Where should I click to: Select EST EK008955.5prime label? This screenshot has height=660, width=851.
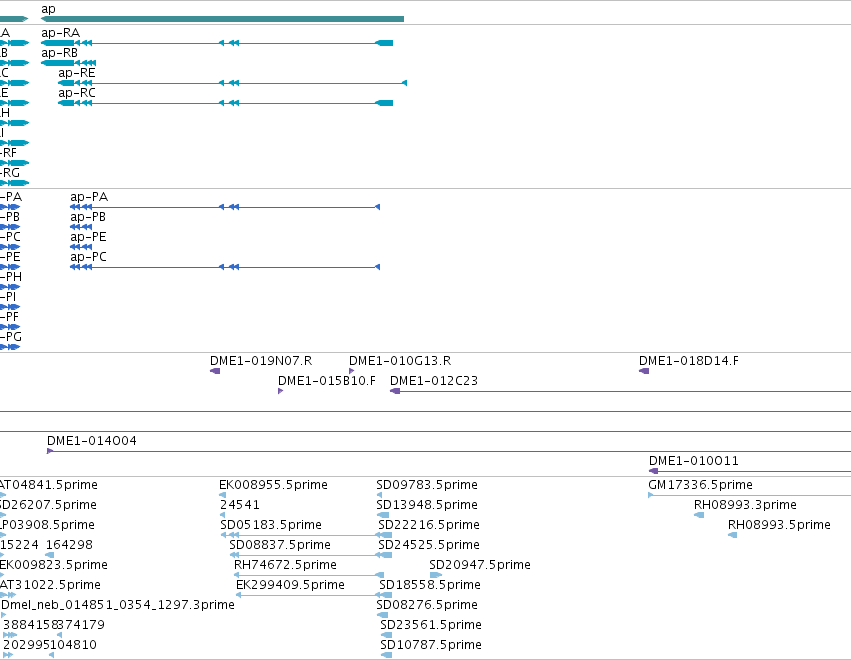click(x=273, y=485)
